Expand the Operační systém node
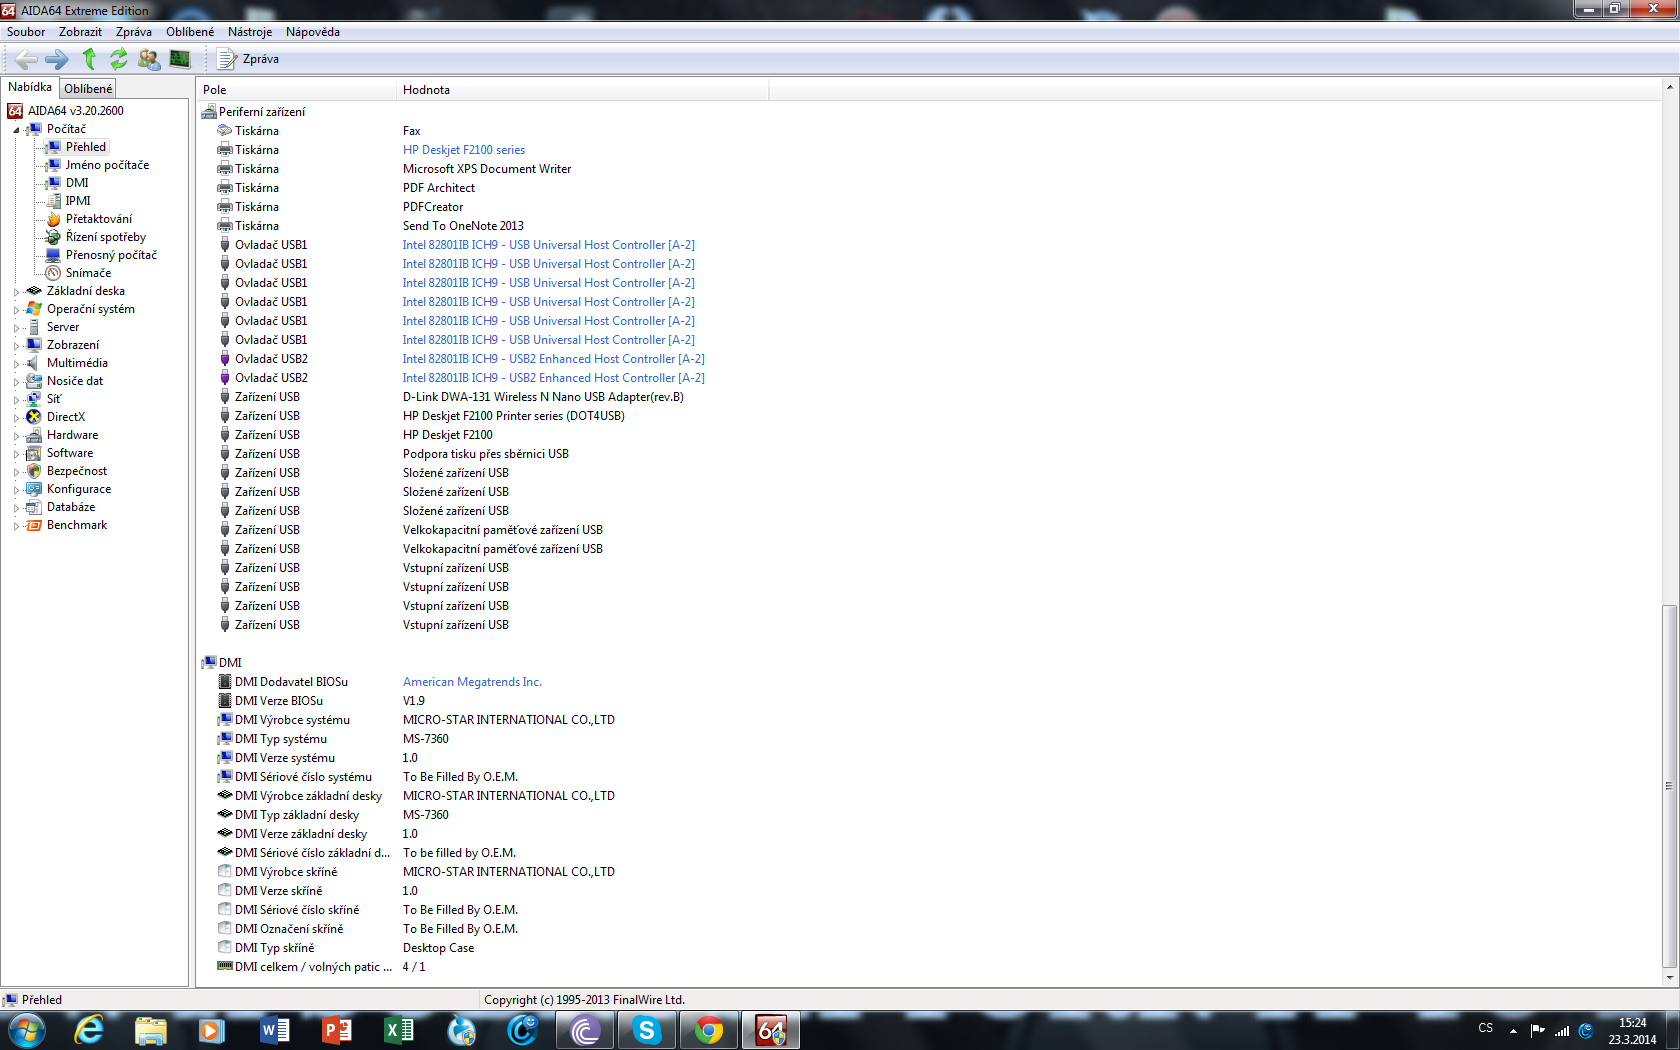Image resolution: width=1680 pixels, height=1050 pixels. (16, 310)
